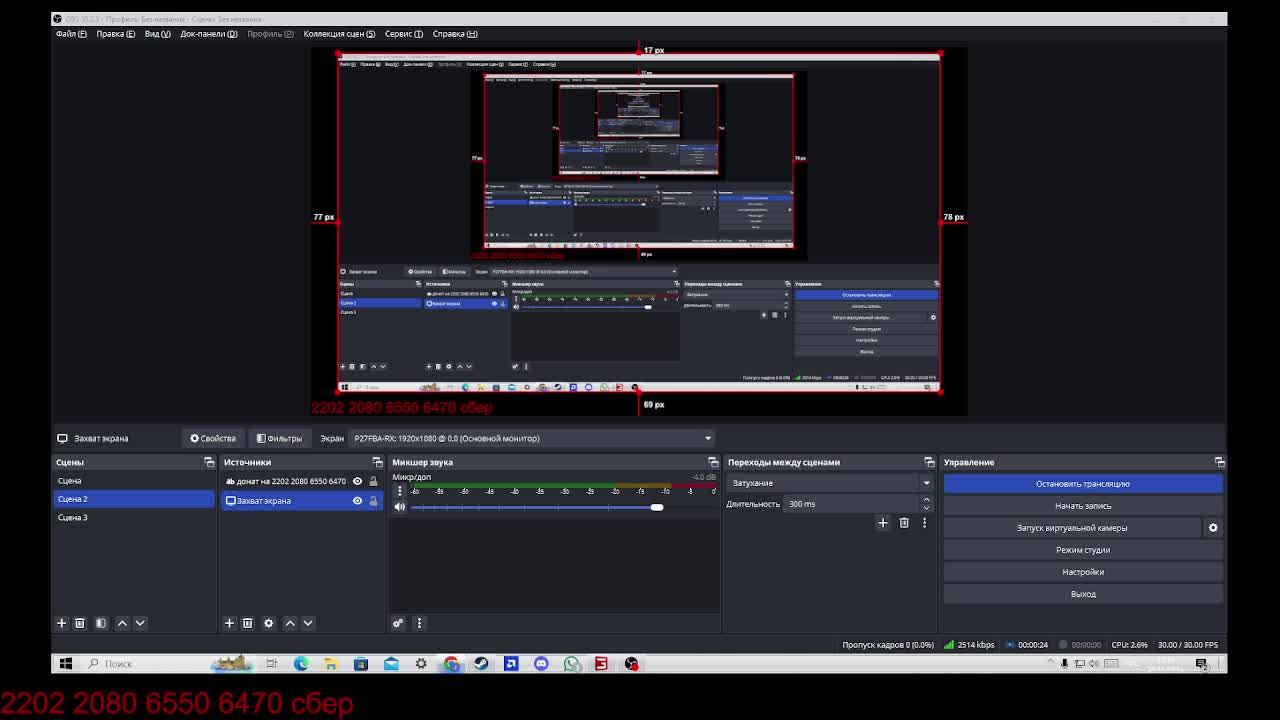
Task: Remove the scene transition with trash icon
Action: tap(904, 523)
